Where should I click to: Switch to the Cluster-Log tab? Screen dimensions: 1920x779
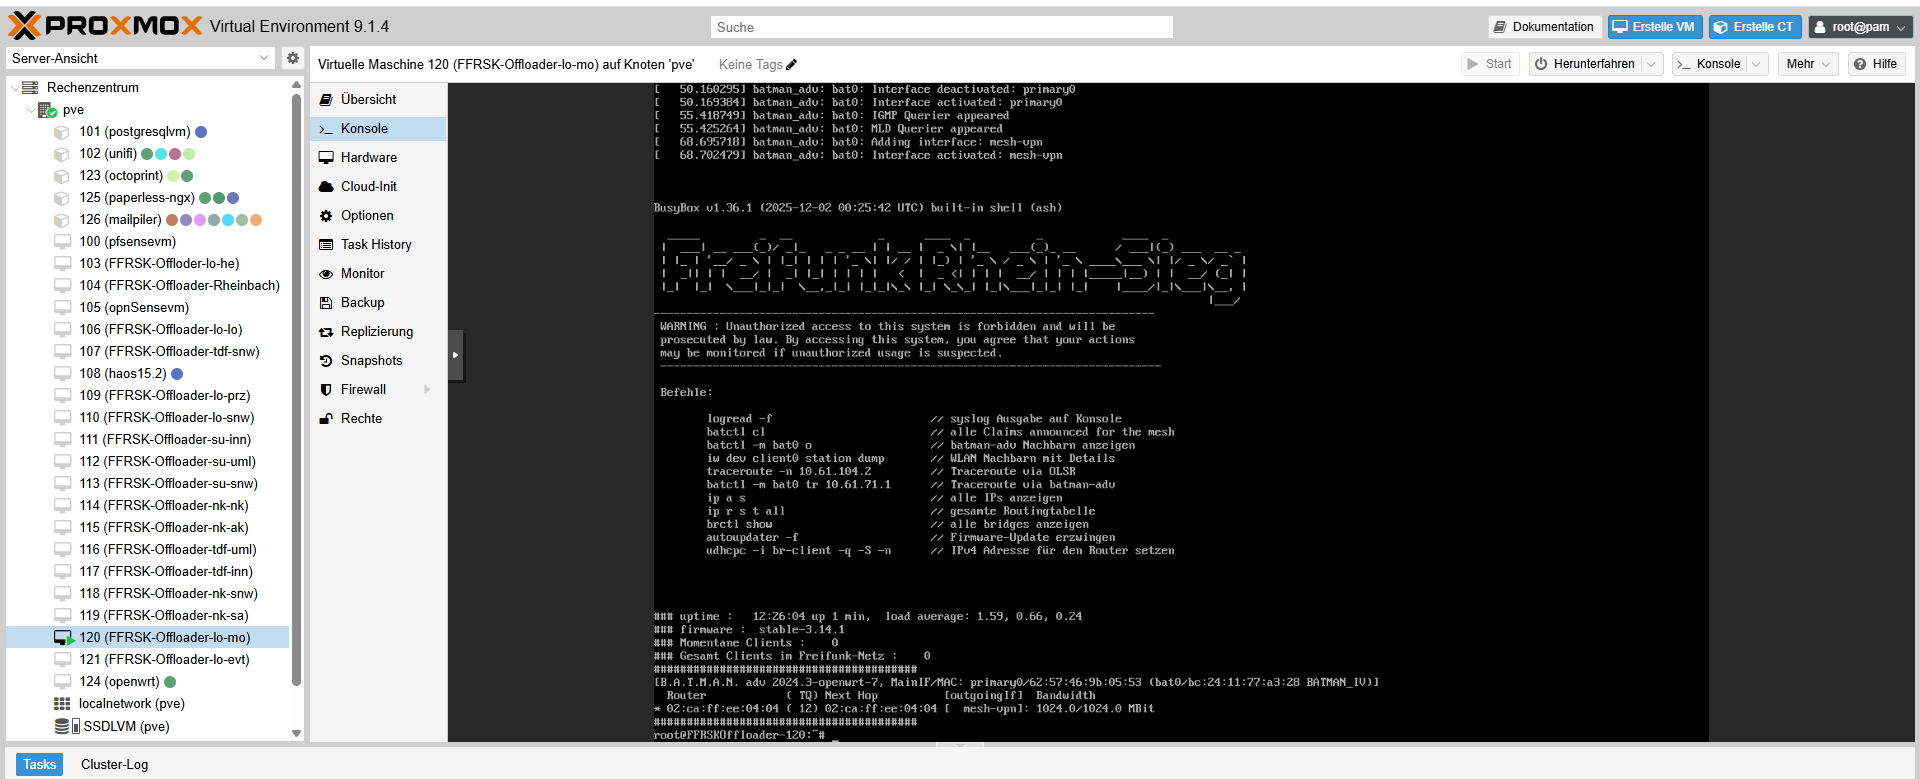tap(114, 764)
